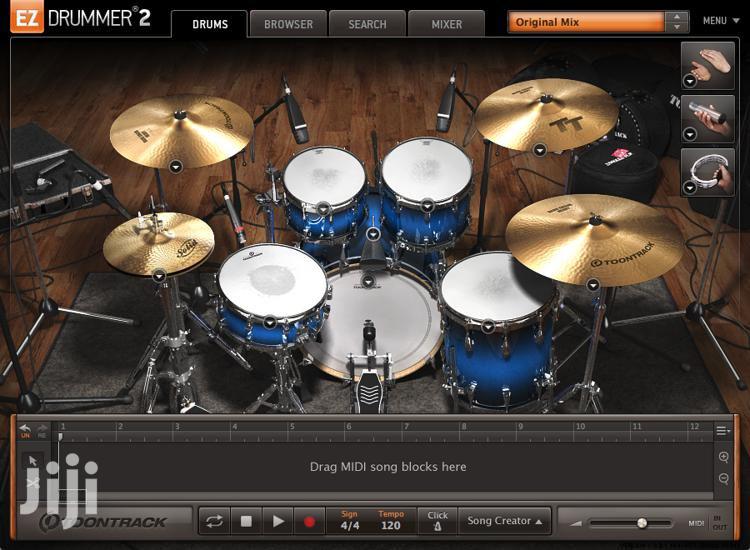This screenshot has height=550, width=750.
Task: Start playback with the Play button
Action: click(278, 521)
